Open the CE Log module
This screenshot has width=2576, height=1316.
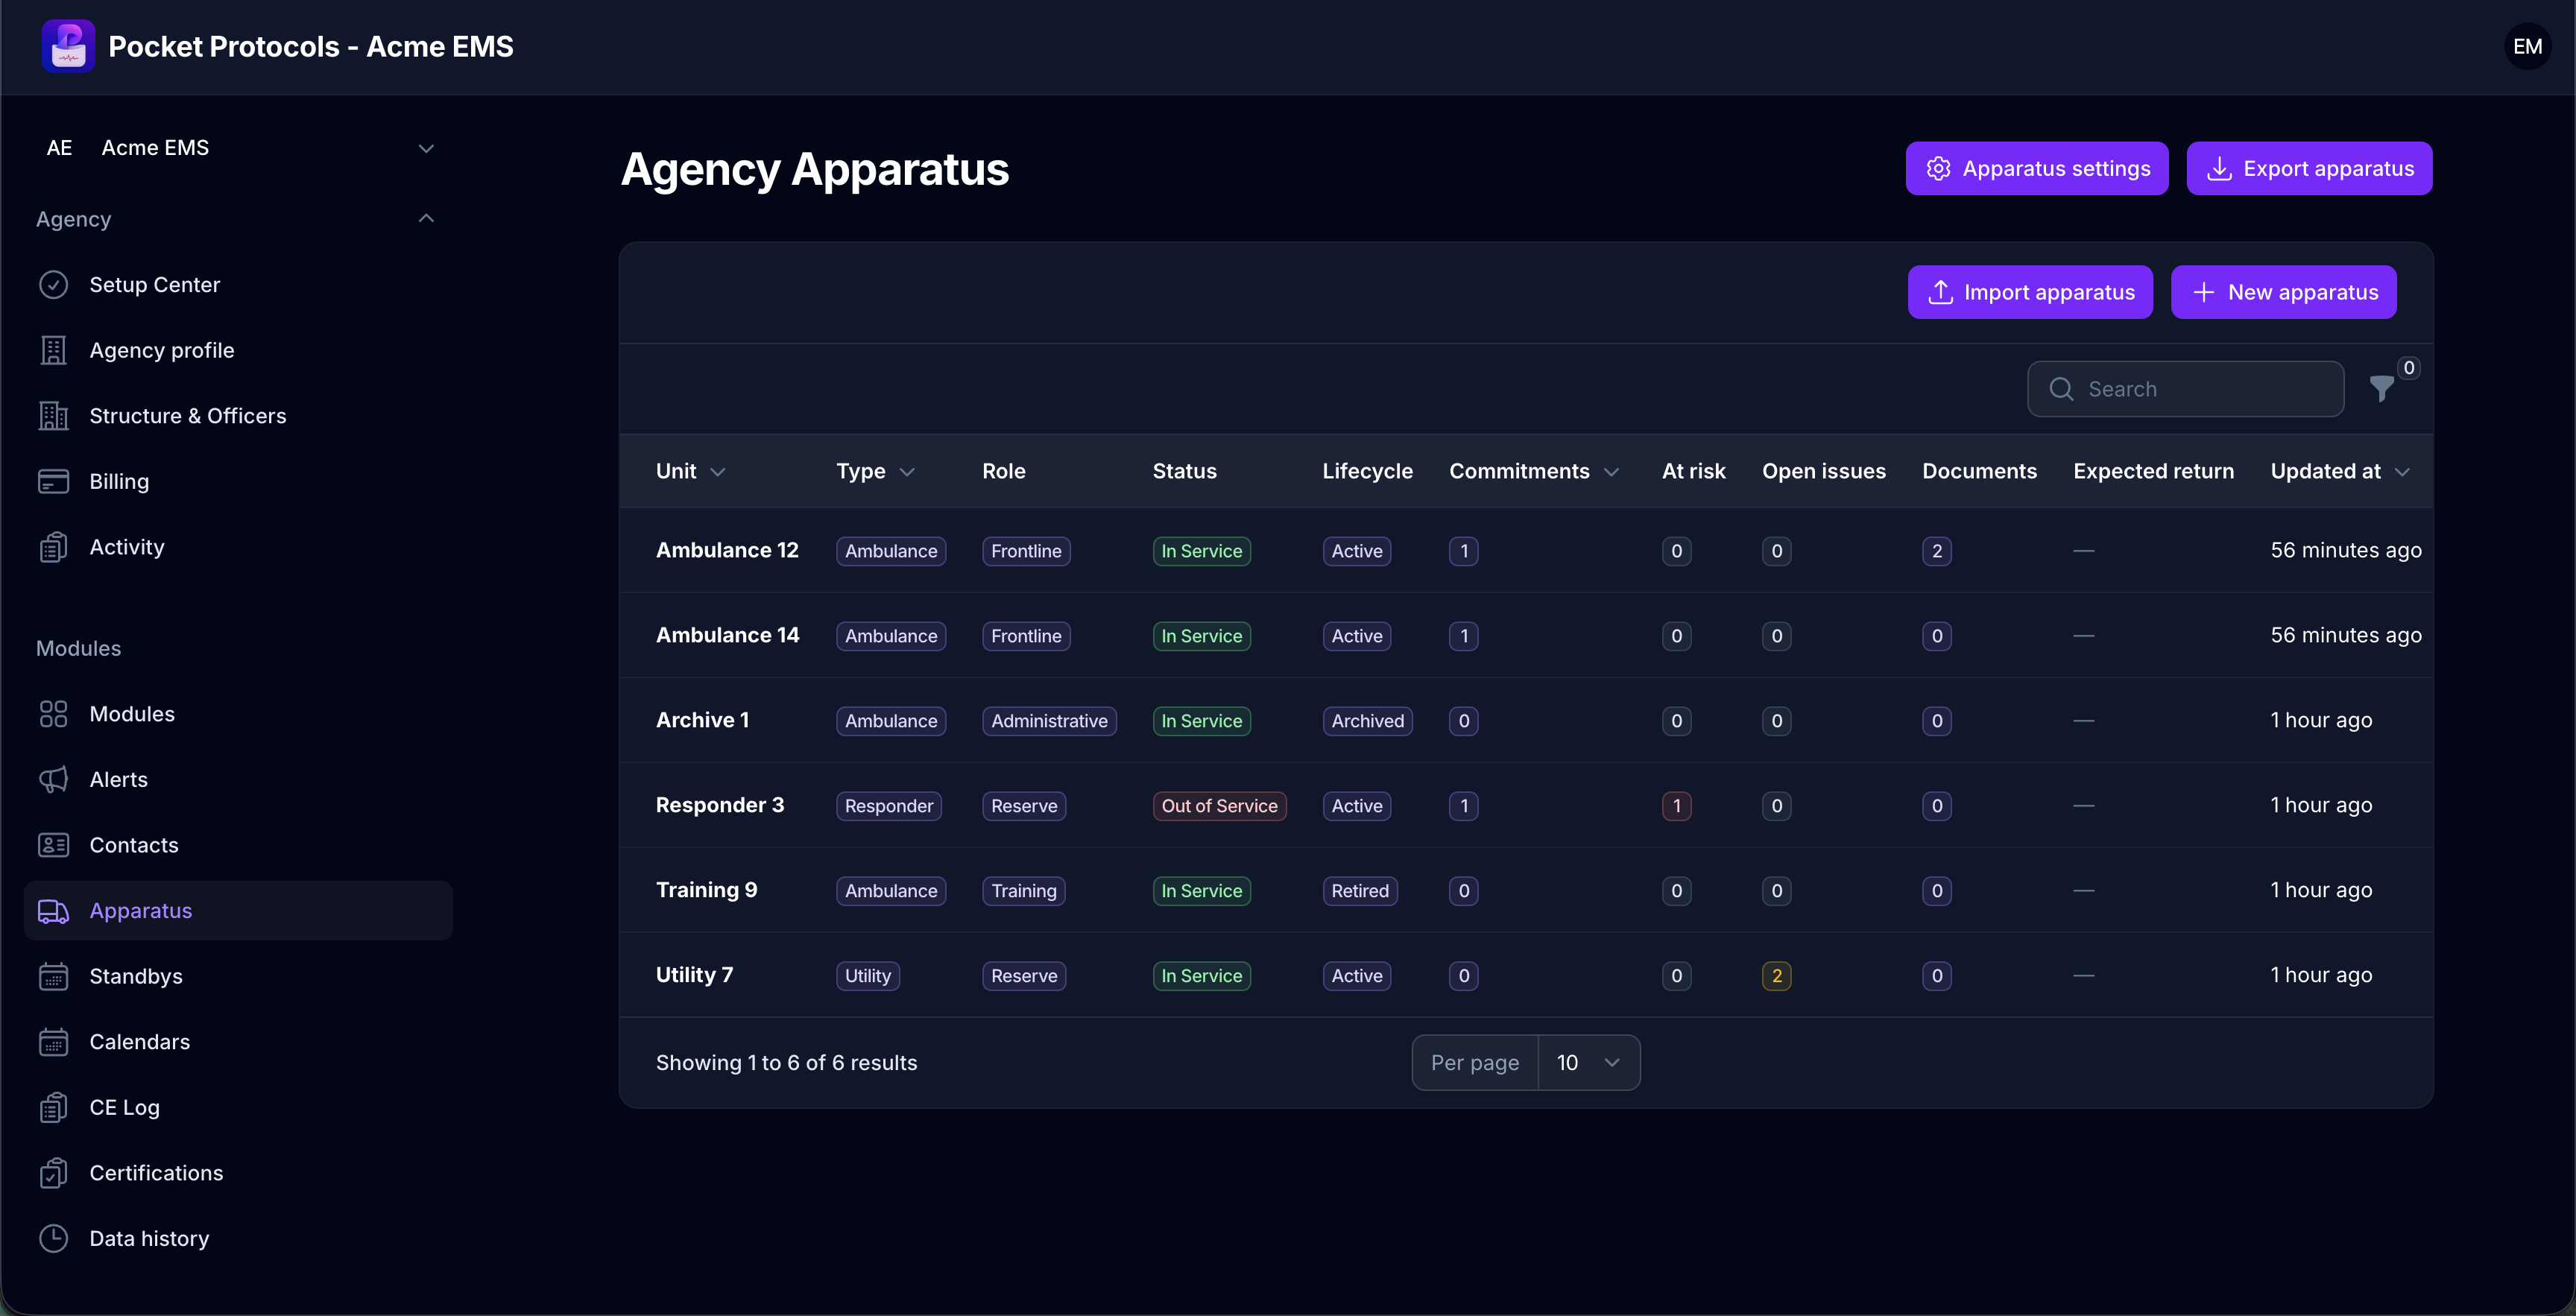239,1107
